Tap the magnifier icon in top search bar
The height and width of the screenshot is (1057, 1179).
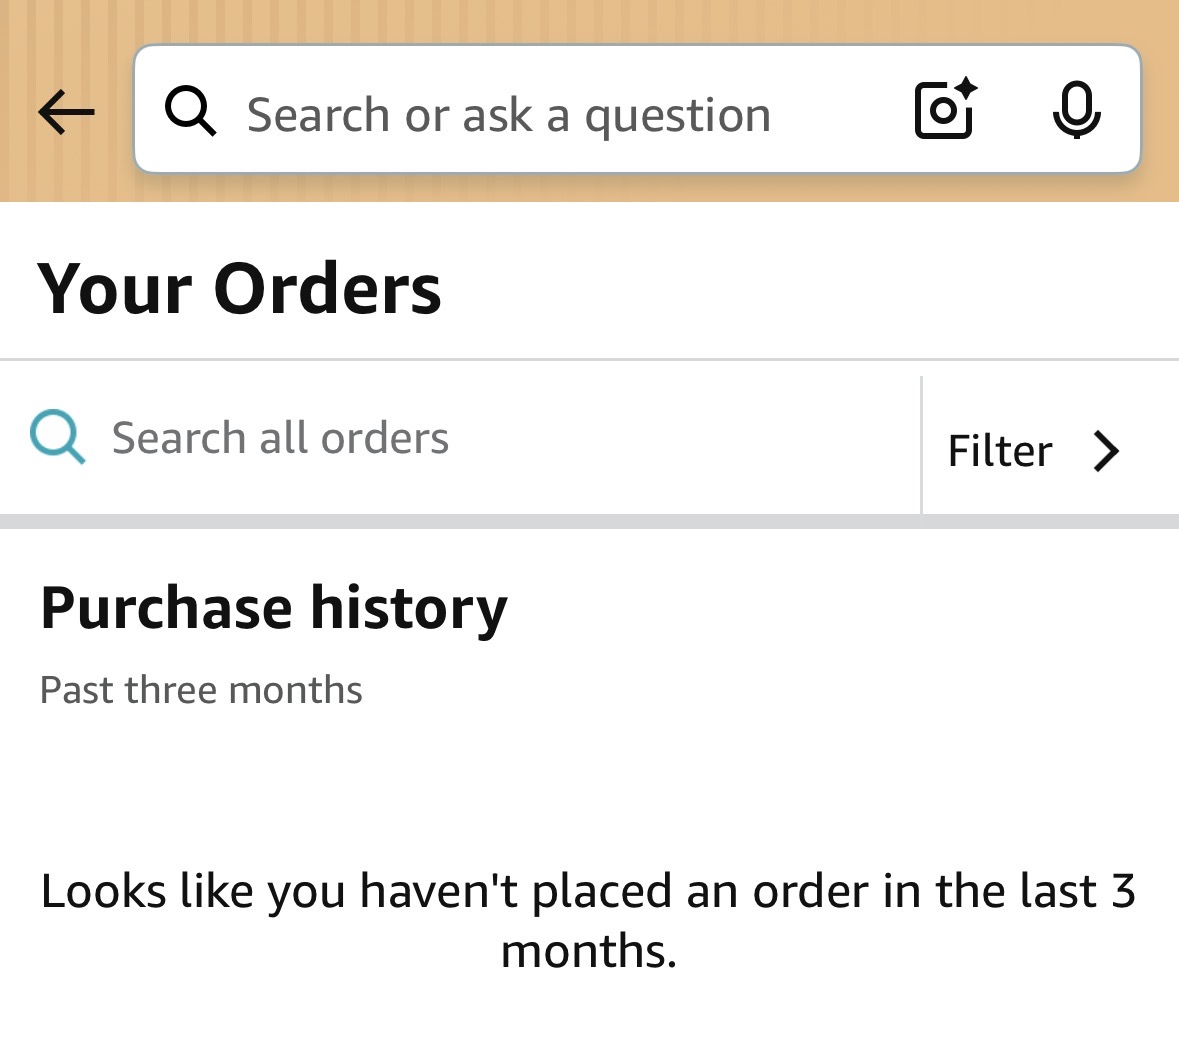190,111
